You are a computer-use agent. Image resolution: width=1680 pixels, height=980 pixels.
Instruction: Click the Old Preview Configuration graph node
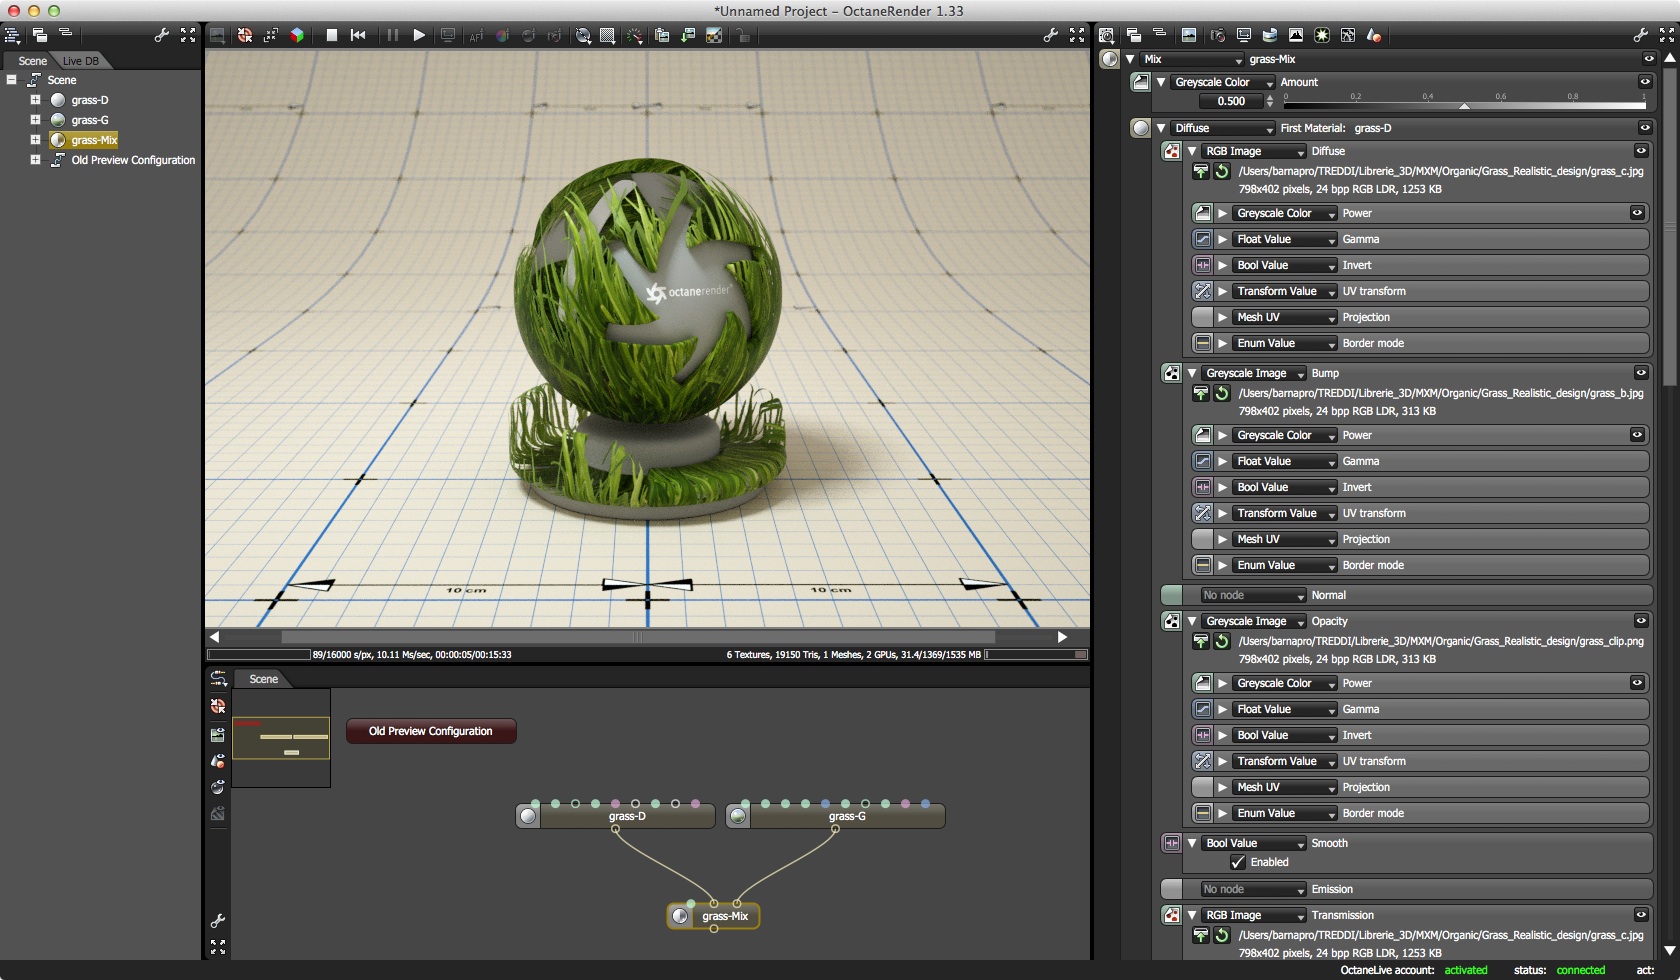tap(431, 731)
